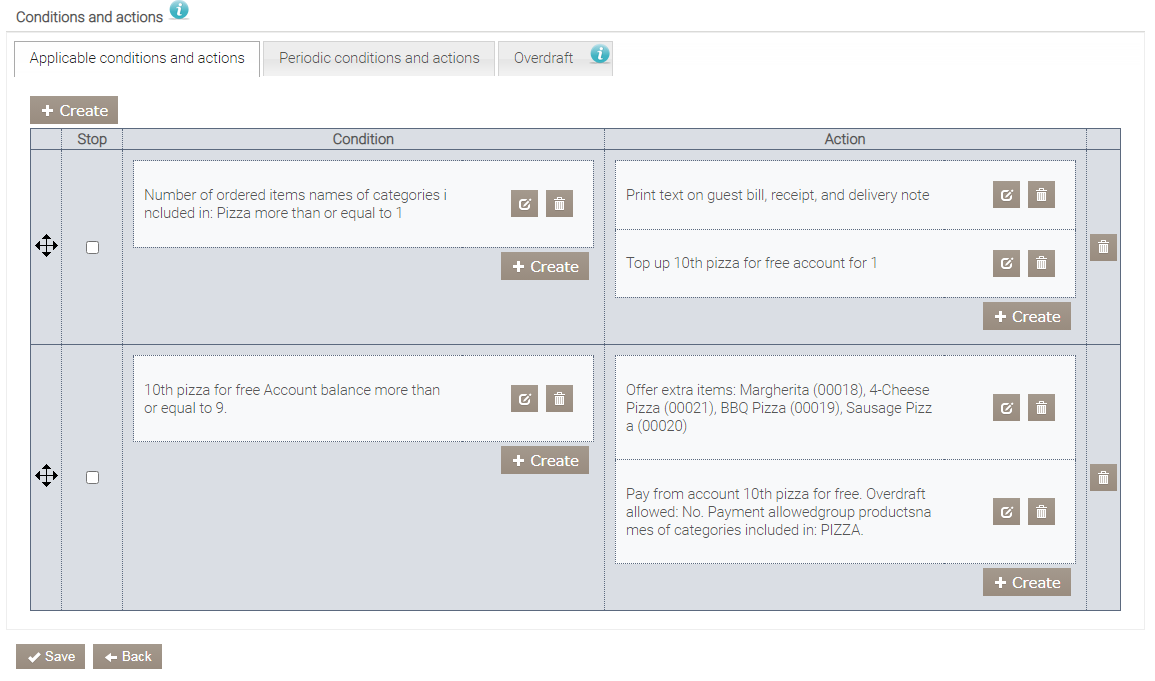Switch to Periodic conditions and actions tab

[379, 58]
